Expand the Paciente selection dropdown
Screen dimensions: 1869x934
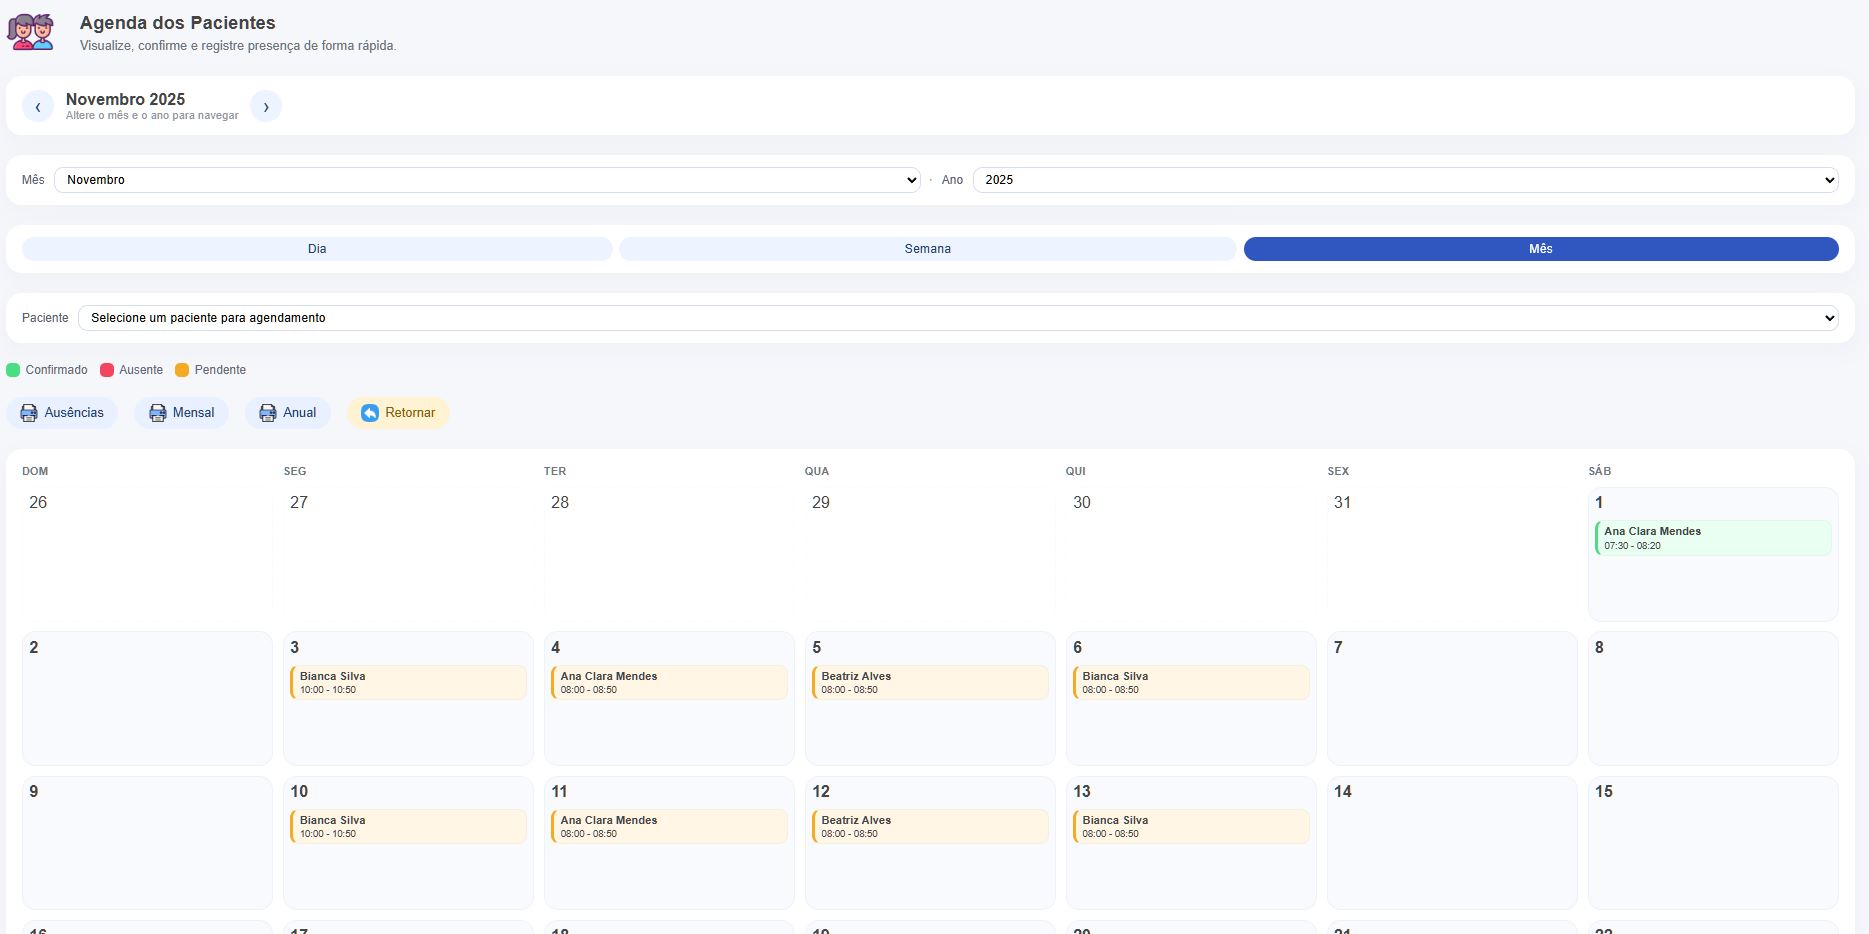tap(957, 318)
